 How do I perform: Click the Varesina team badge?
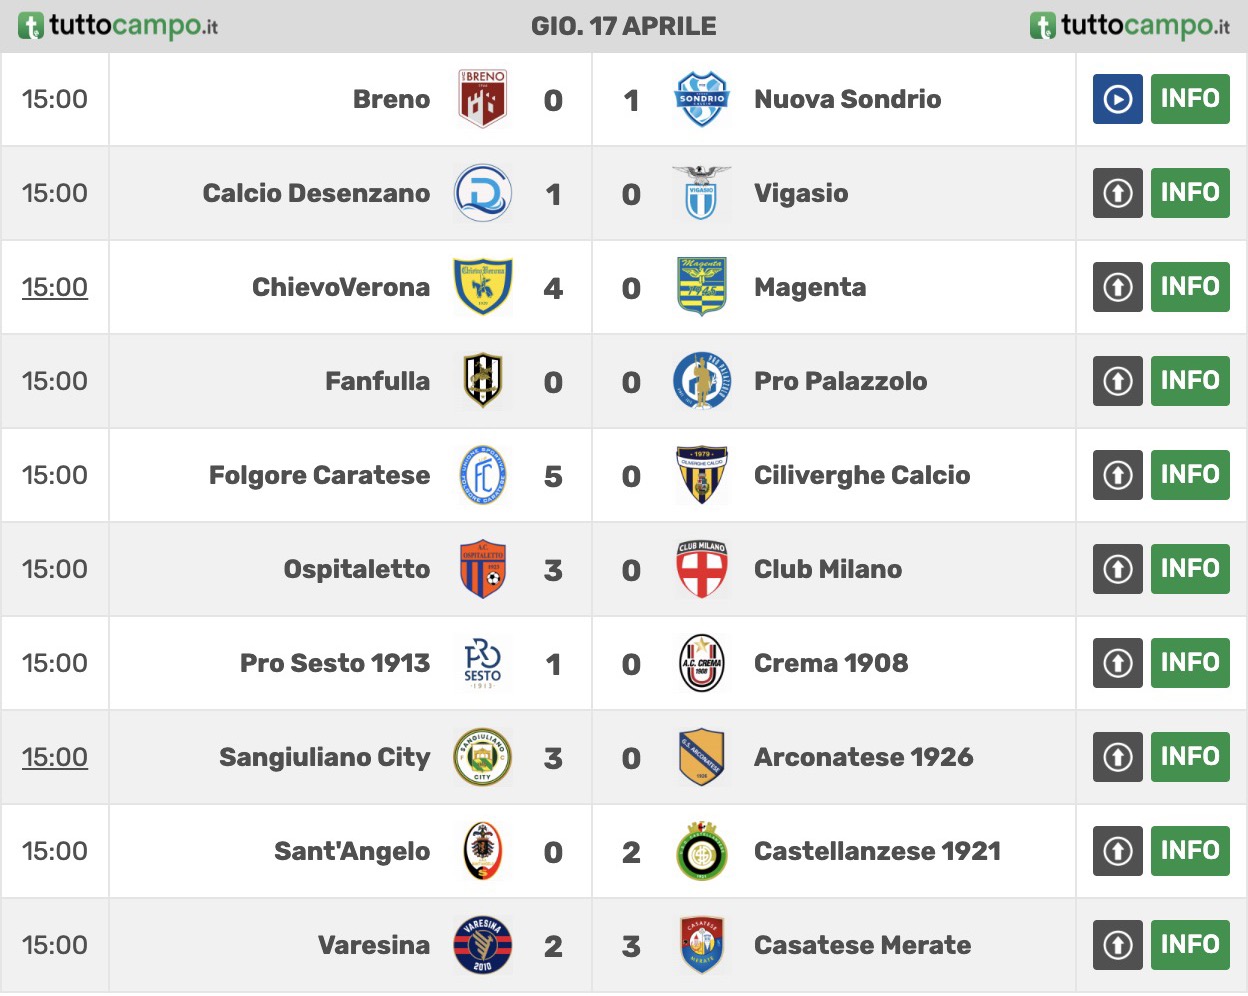click(483, 945)
